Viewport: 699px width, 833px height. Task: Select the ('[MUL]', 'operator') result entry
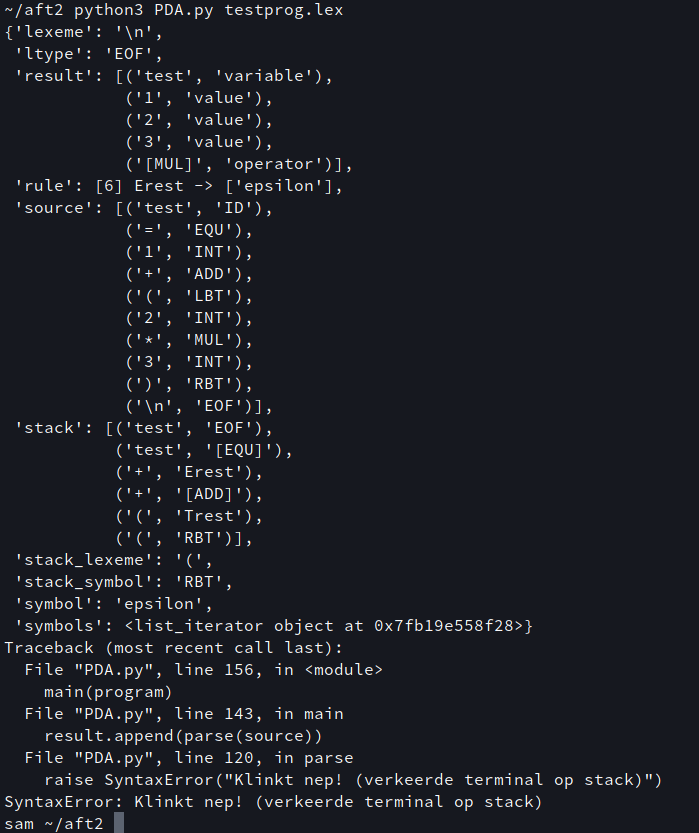[x=238, y=164]
